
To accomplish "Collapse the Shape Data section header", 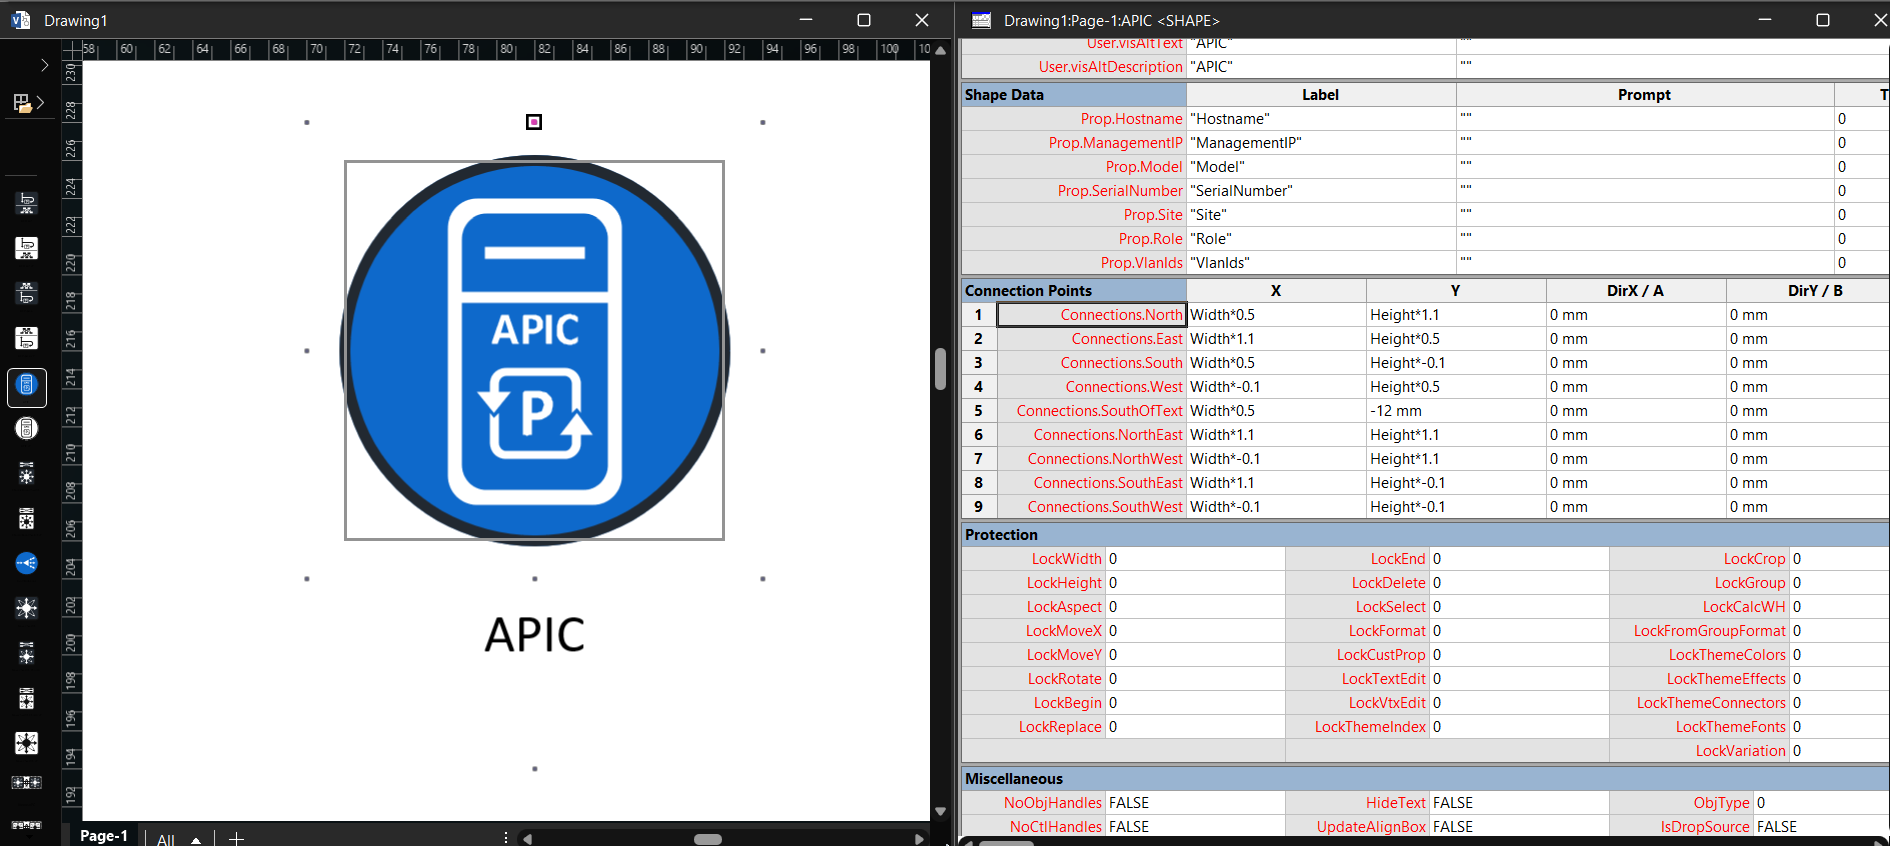I will pos(1074,95).
